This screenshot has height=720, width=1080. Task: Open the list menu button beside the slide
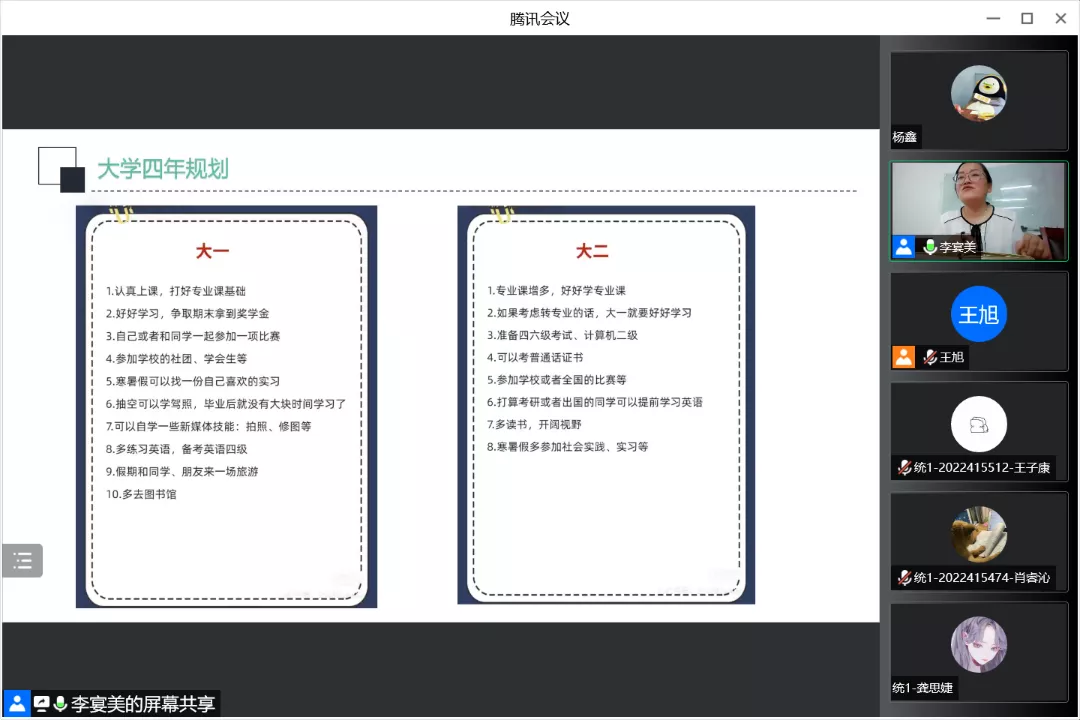(x=22, y=561)
